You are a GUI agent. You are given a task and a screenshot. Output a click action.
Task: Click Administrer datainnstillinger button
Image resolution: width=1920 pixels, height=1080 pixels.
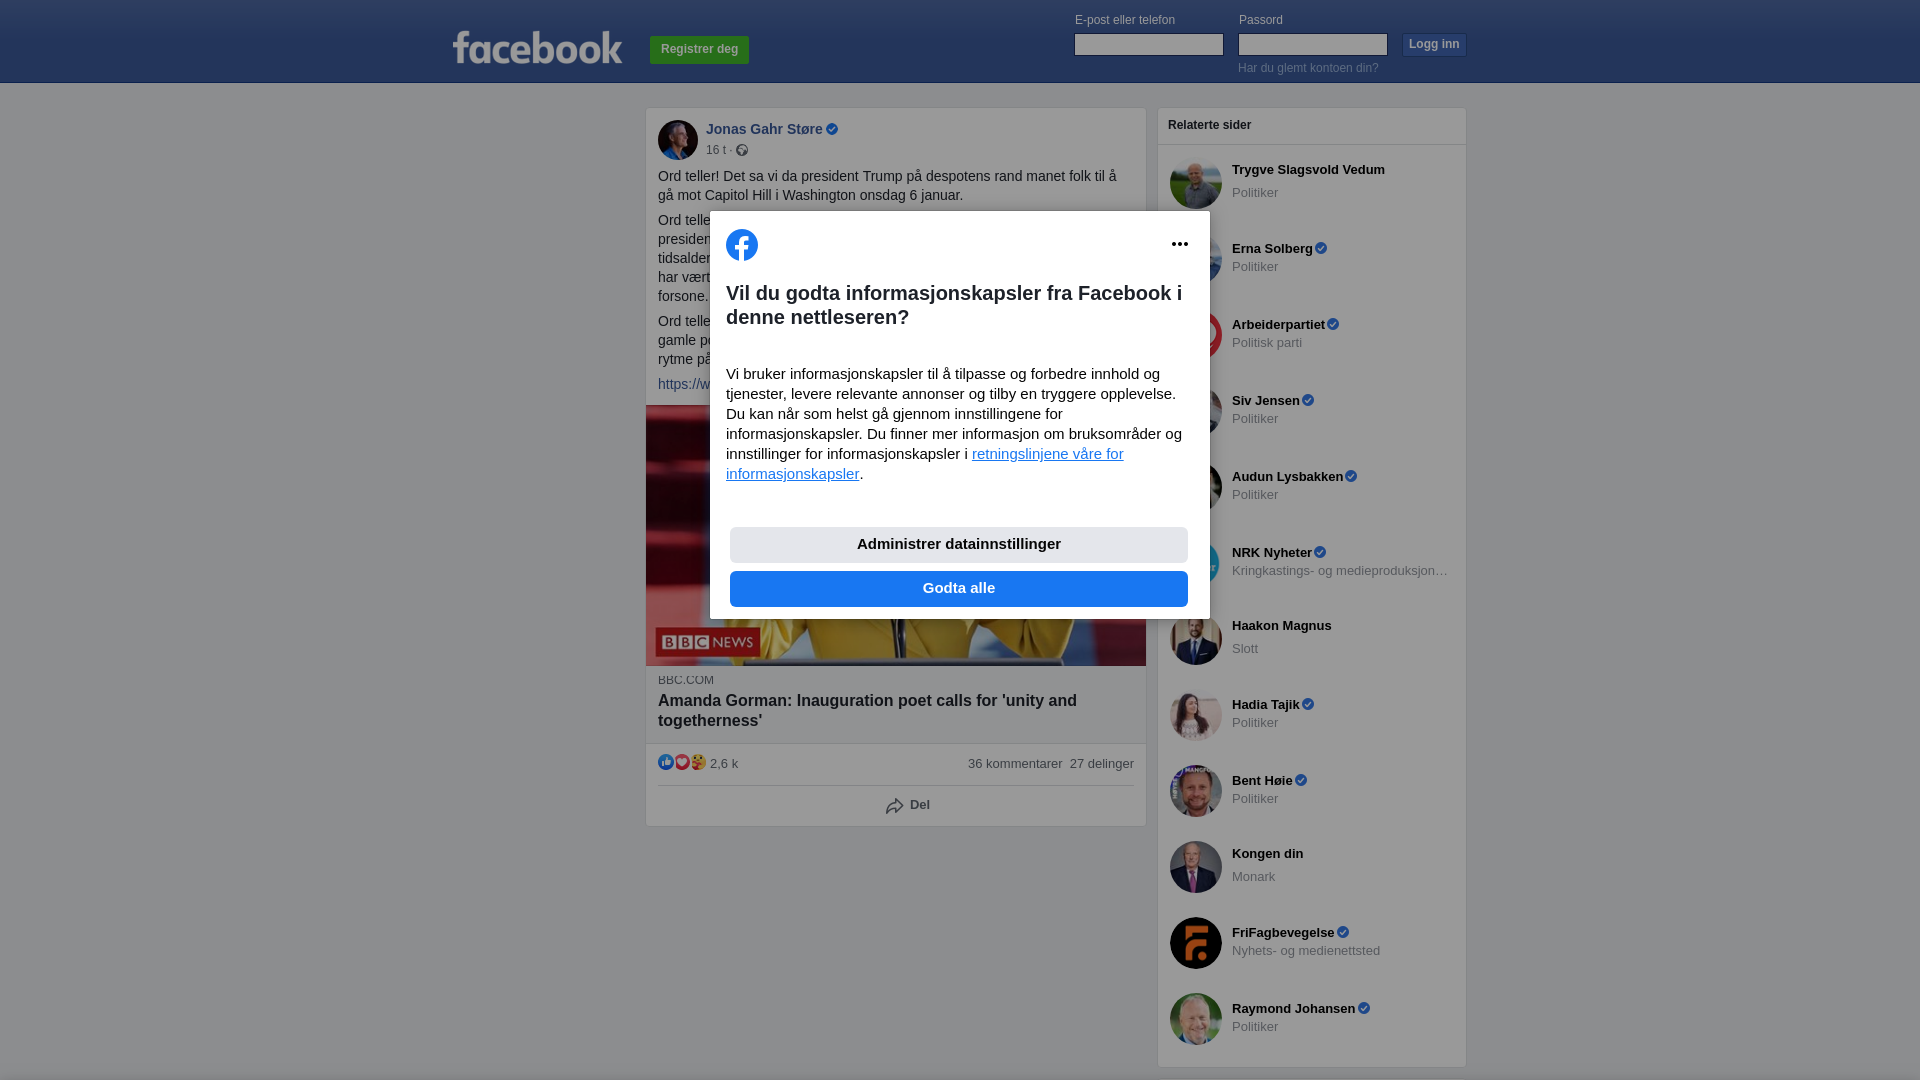click(959, 545)
